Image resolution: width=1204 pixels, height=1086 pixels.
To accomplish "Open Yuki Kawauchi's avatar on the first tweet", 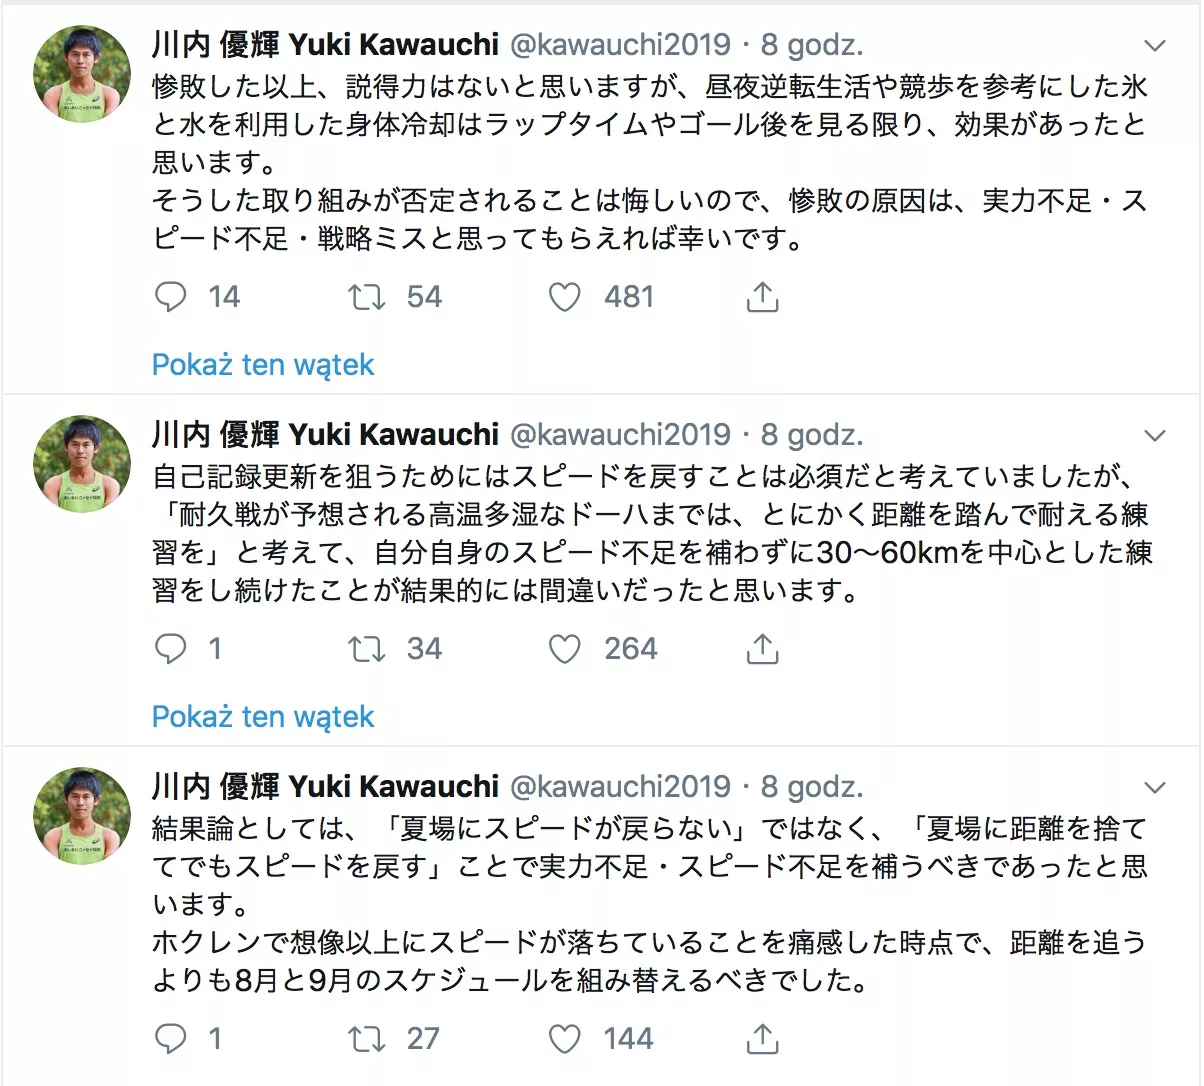I will (x=82, y=74).
